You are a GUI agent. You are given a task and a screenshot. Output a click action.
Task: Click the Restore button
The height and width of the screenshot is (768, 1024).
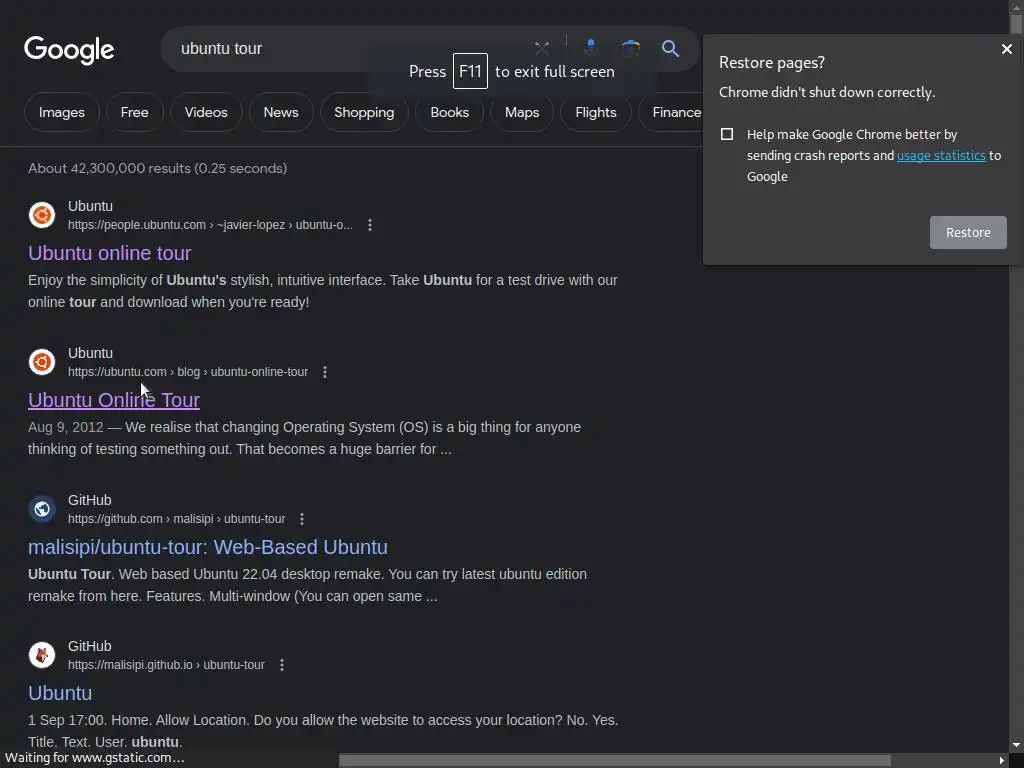click(x=968, y=232)
